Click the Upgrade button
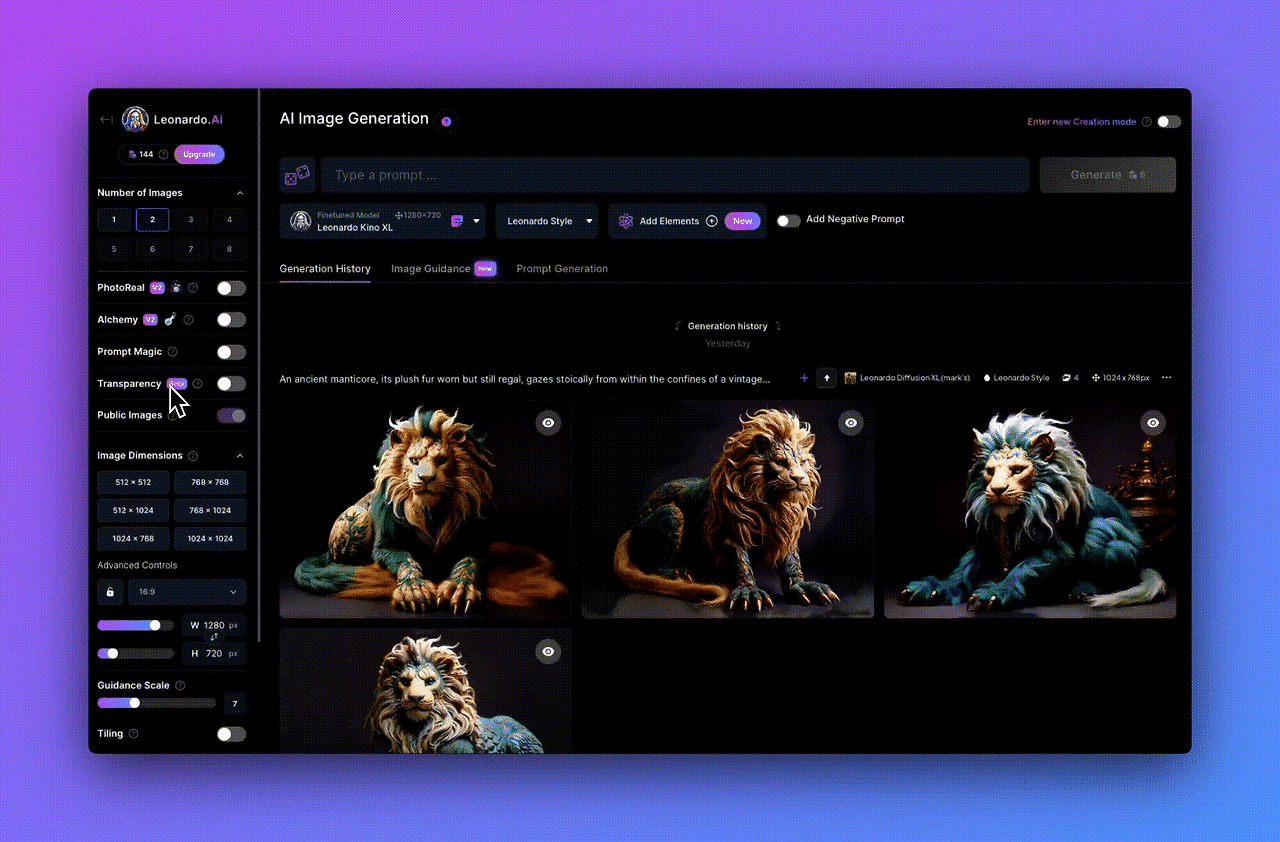 pyautogui.click(x=199, y=154)
